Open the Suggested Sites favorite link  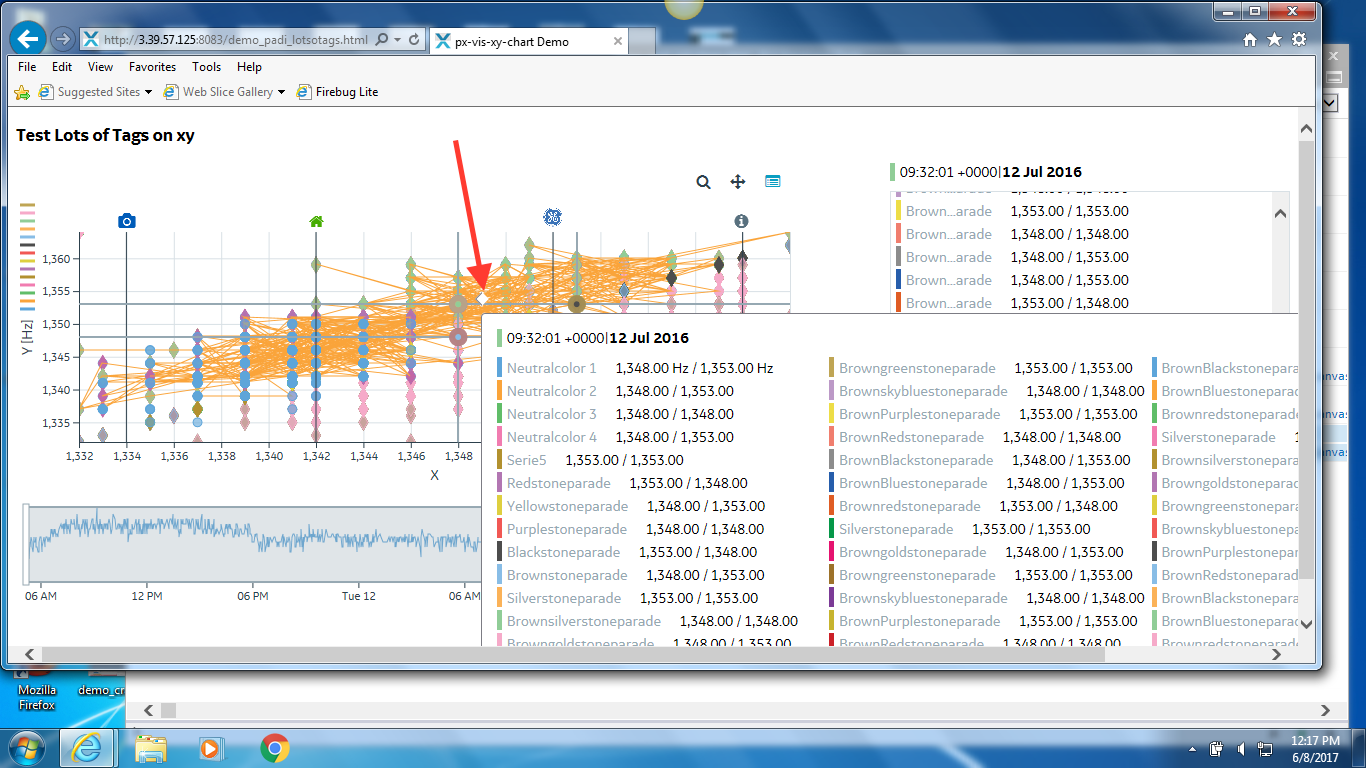(x=90, y=92)
